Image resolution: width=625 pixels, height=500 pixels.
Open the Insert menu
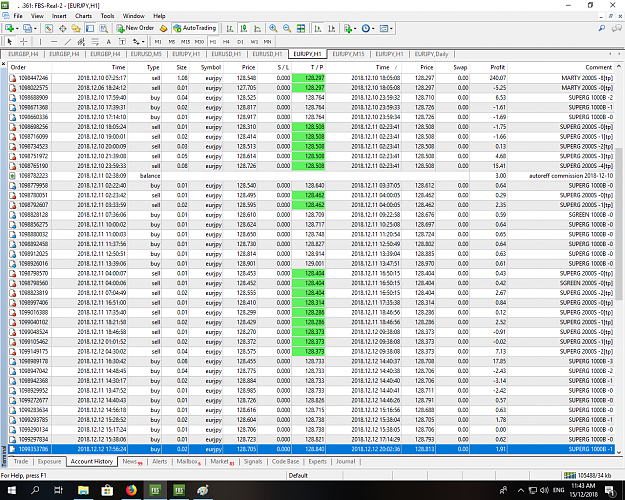click(59, 16)
